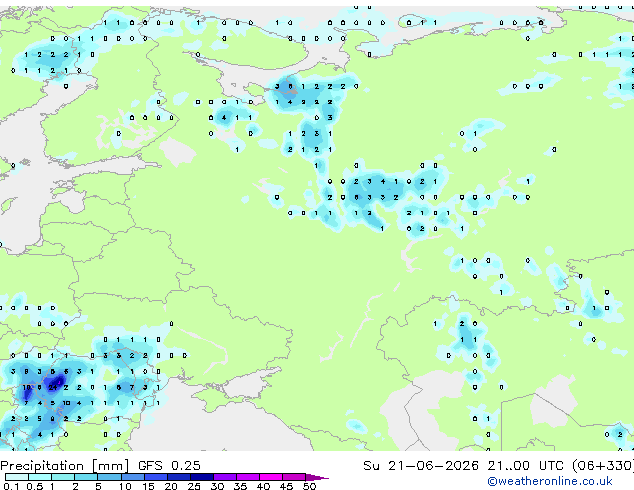Select the legend swatch between 5 and 10
634x490 pixels.
point(109,477)
